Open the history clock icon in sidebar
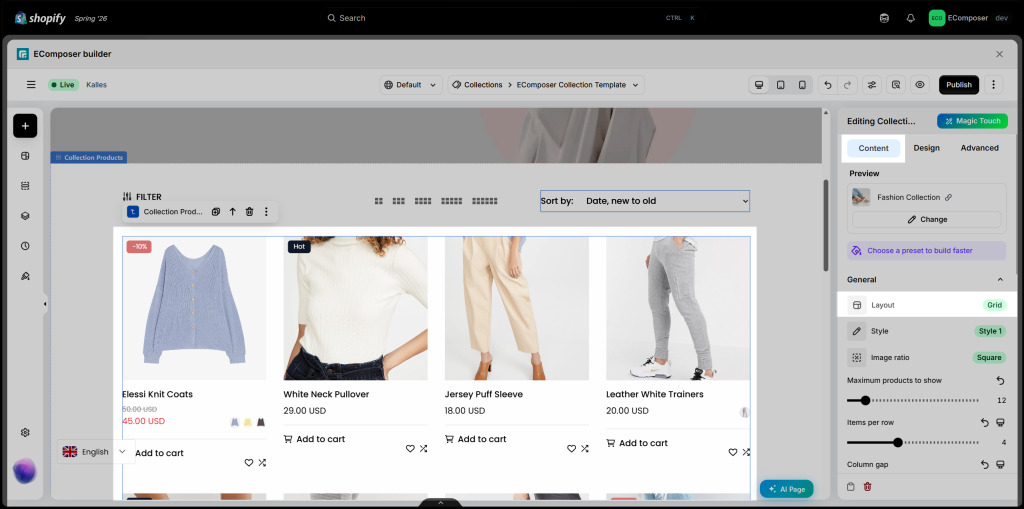1024x509 pixels. click(25, 246)
